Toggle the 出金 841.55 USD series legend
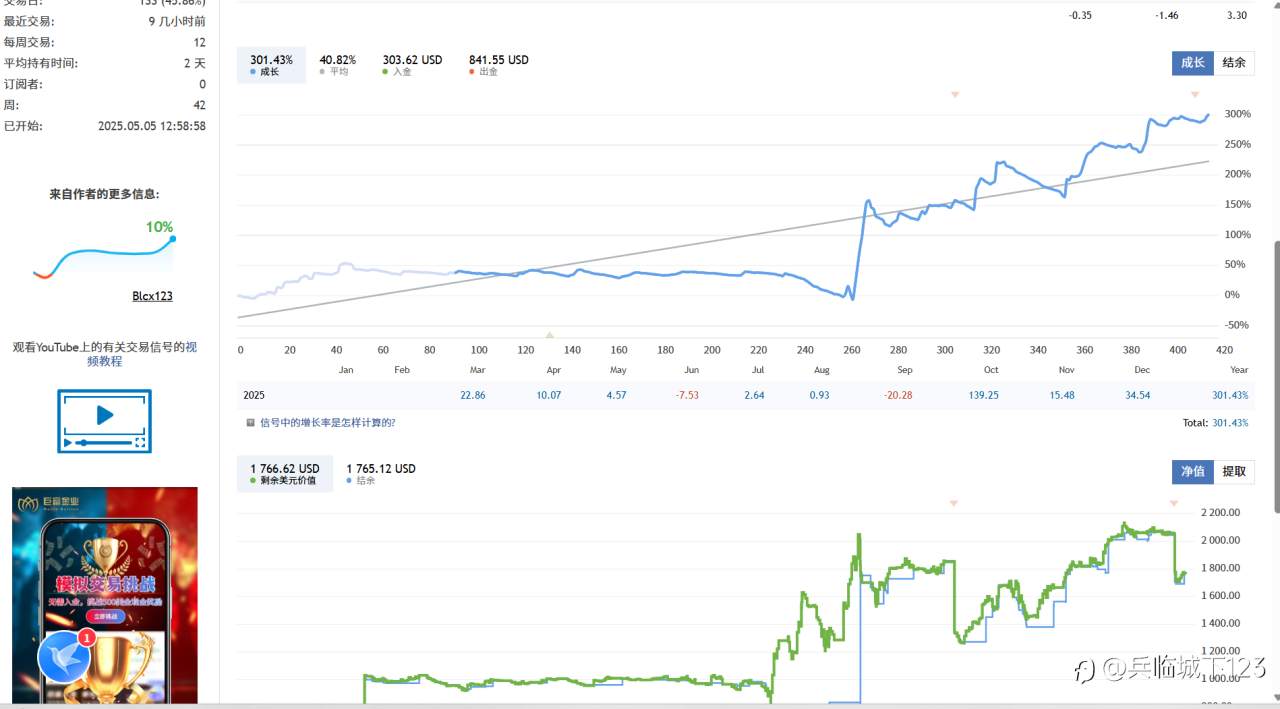This screenshot has width=1280, height=709. point(498,65)
